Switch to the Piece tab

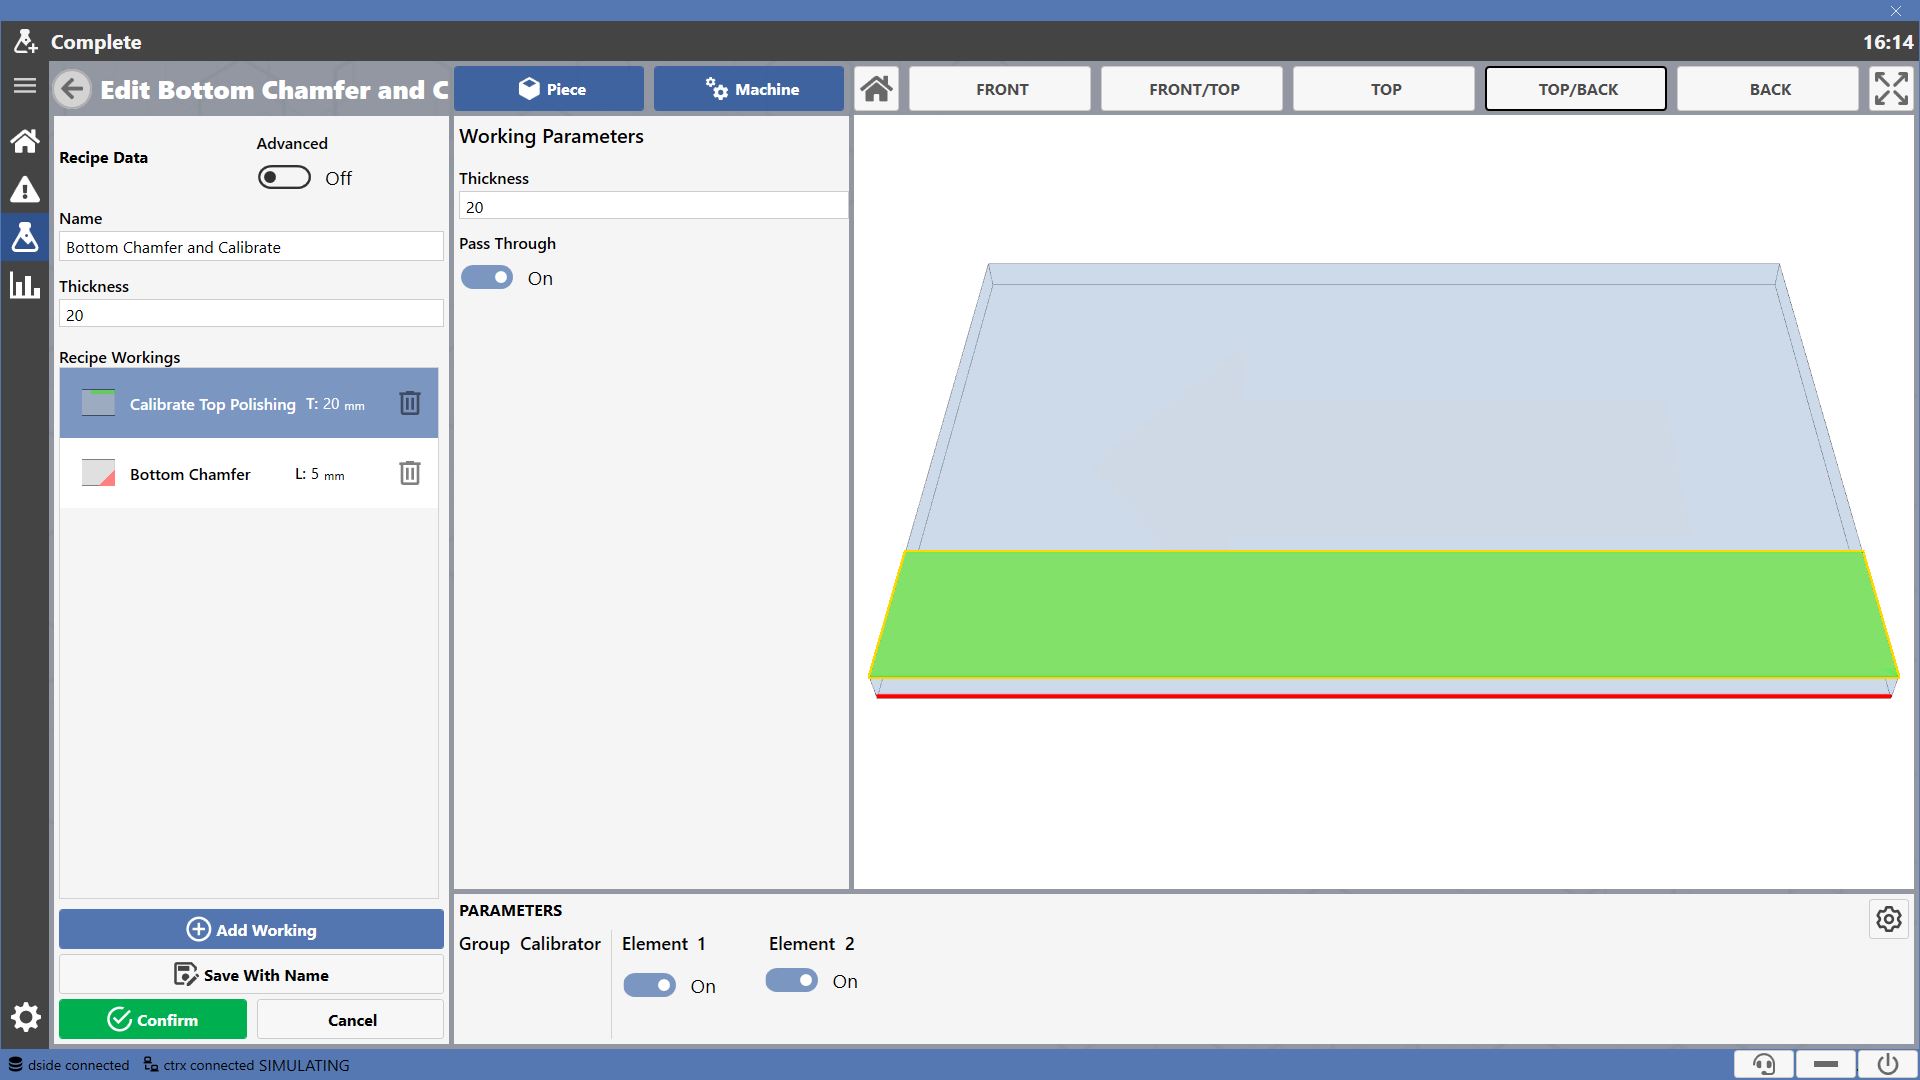point(549,89)
